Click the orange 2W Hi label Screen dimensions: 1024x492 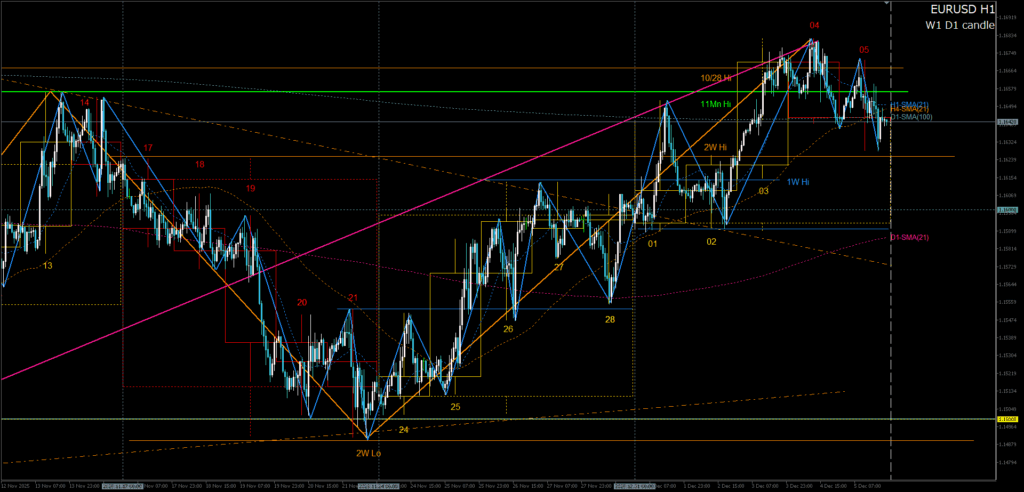715,147
